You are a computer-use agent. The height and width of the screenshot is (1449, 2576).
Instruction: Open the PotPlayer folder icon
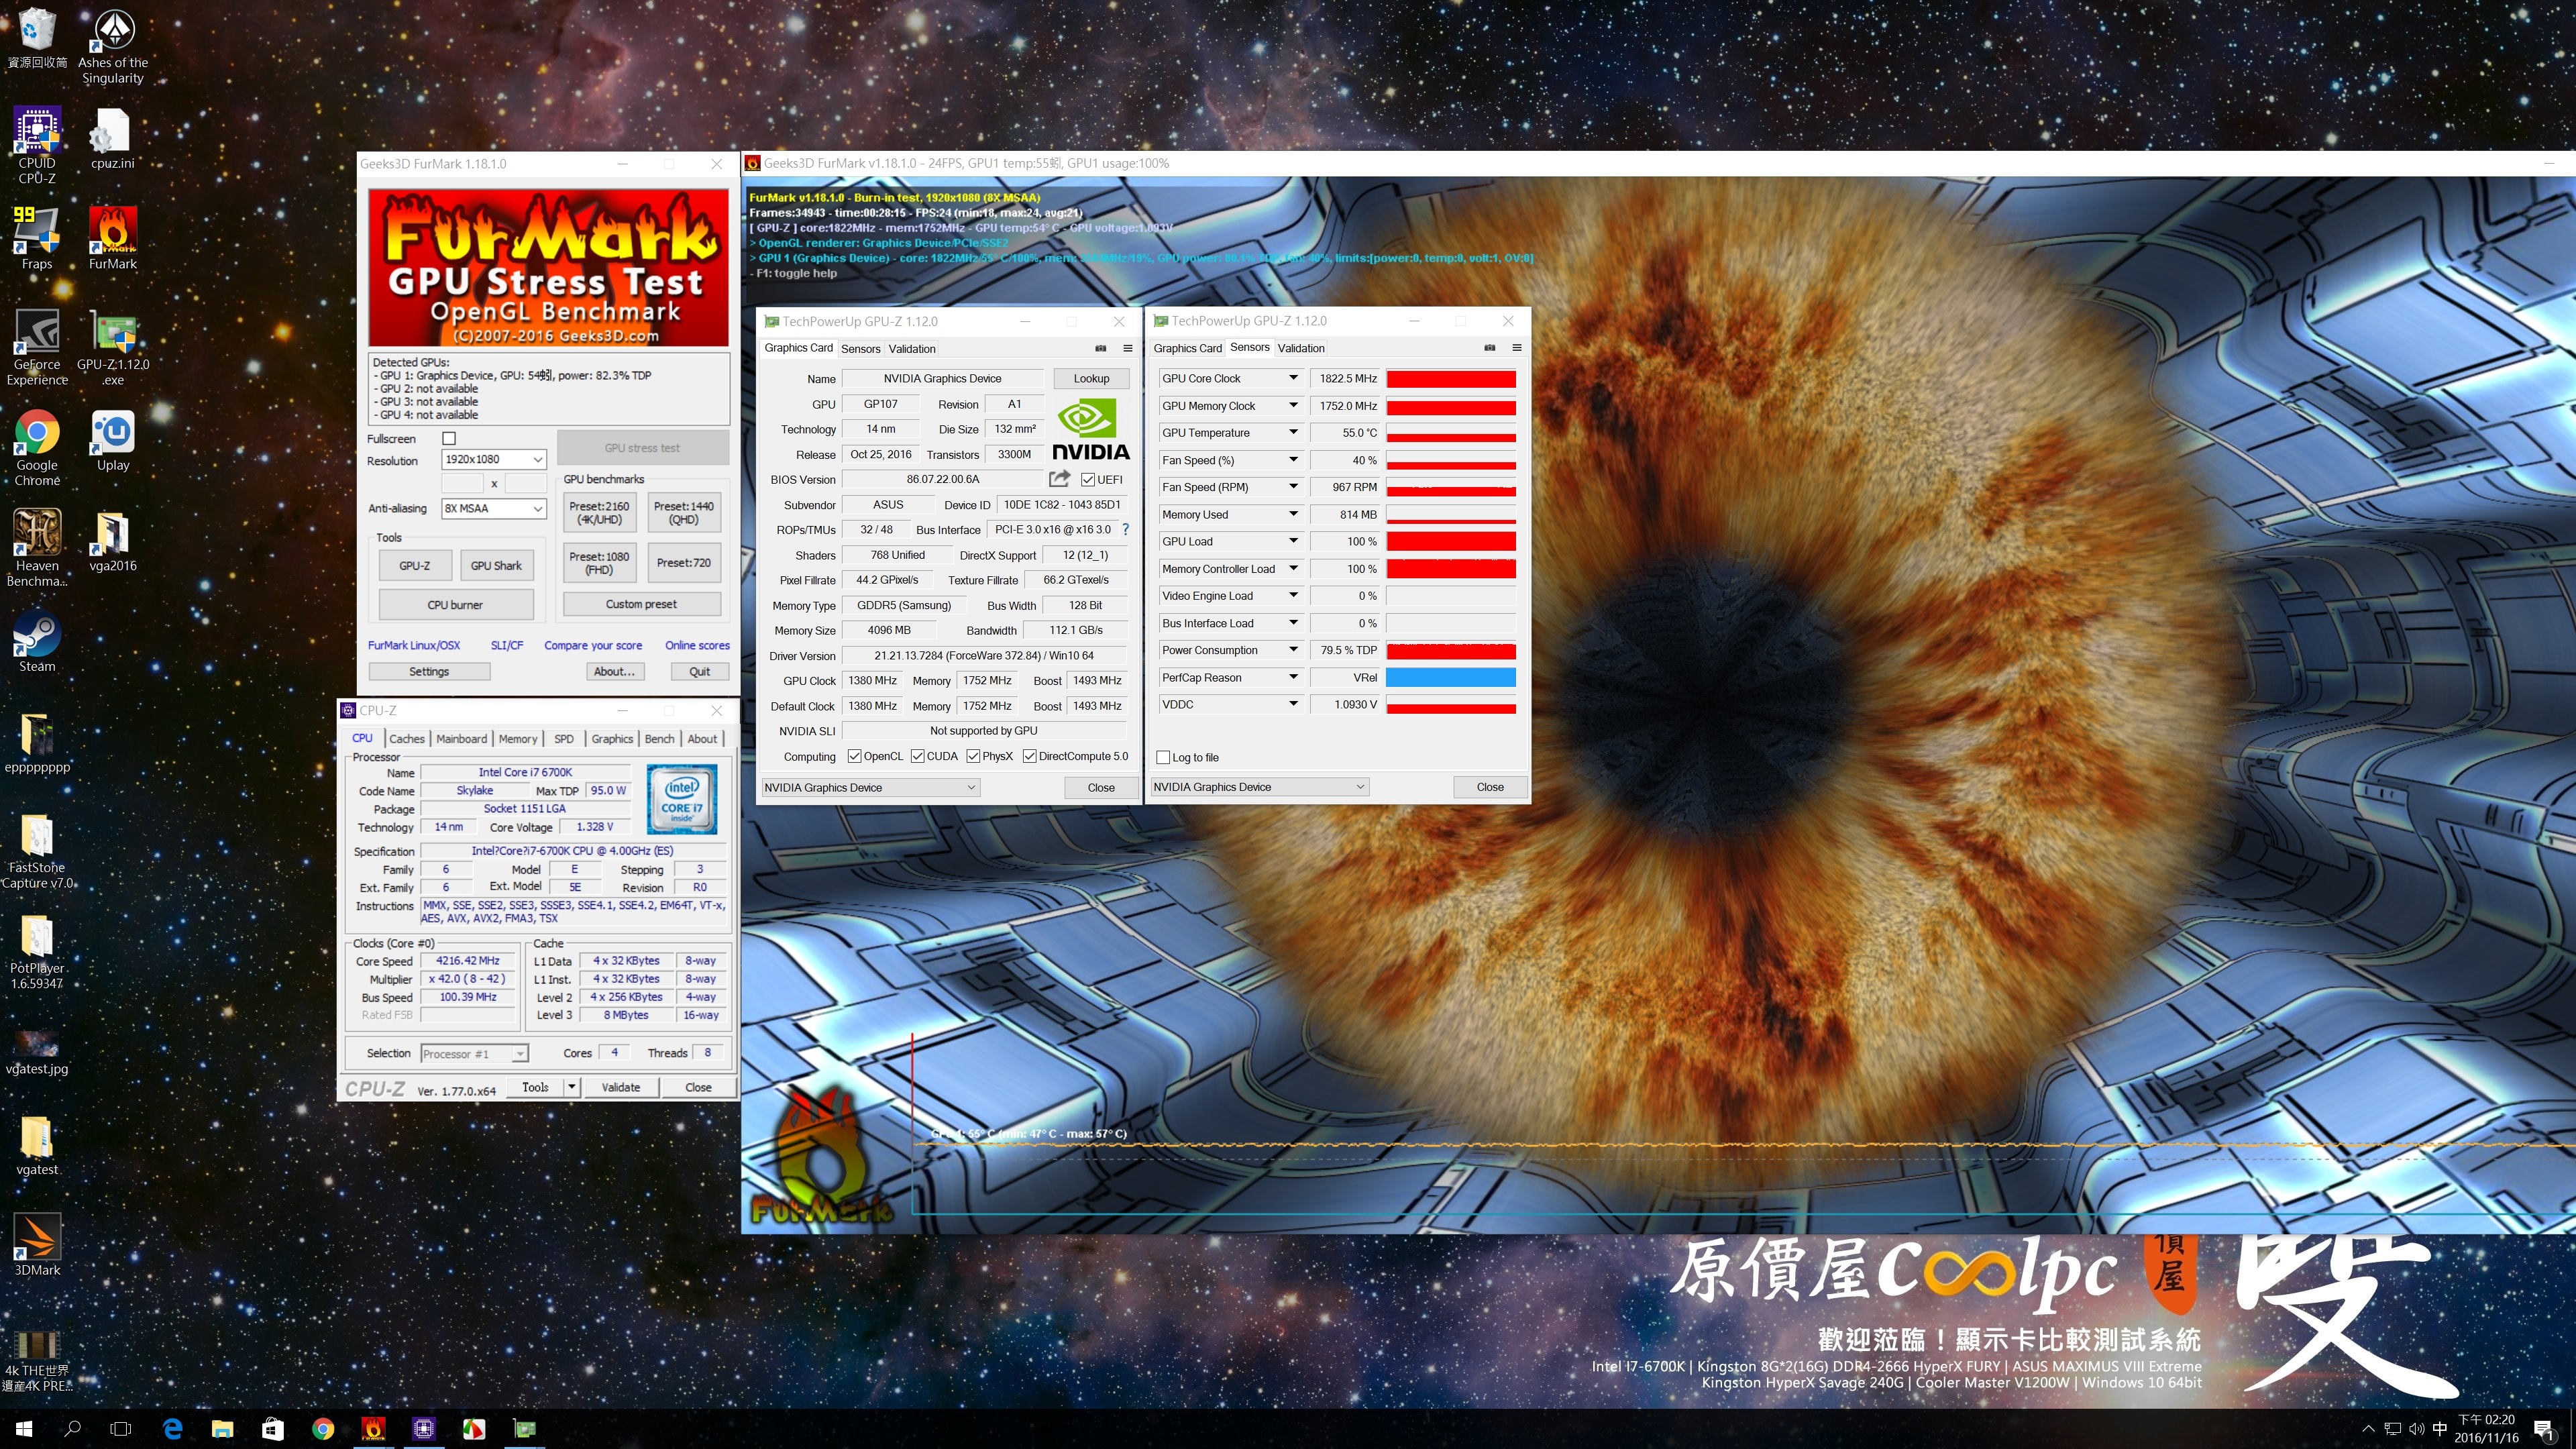37,951
